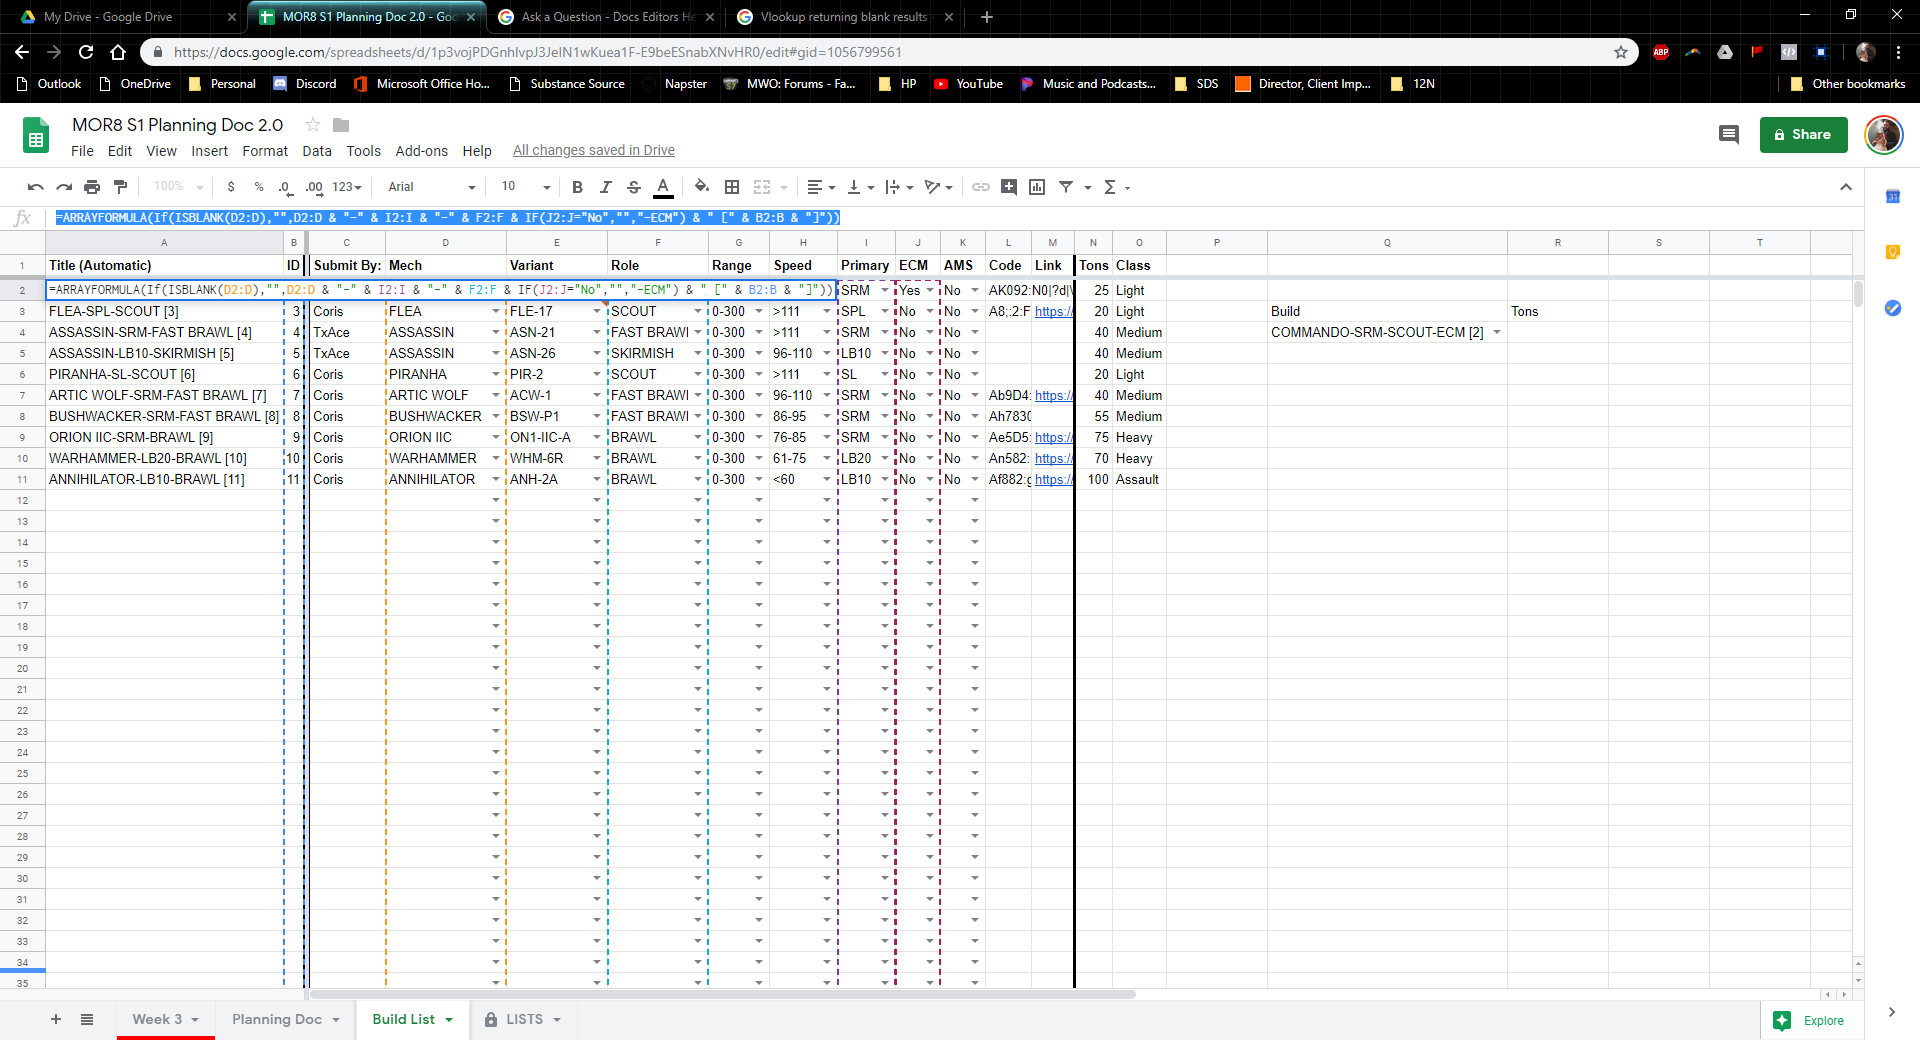The image size is (1920, 1040).
Task: Click the horizontal scrollbar thumb
Action: point(722,994)
